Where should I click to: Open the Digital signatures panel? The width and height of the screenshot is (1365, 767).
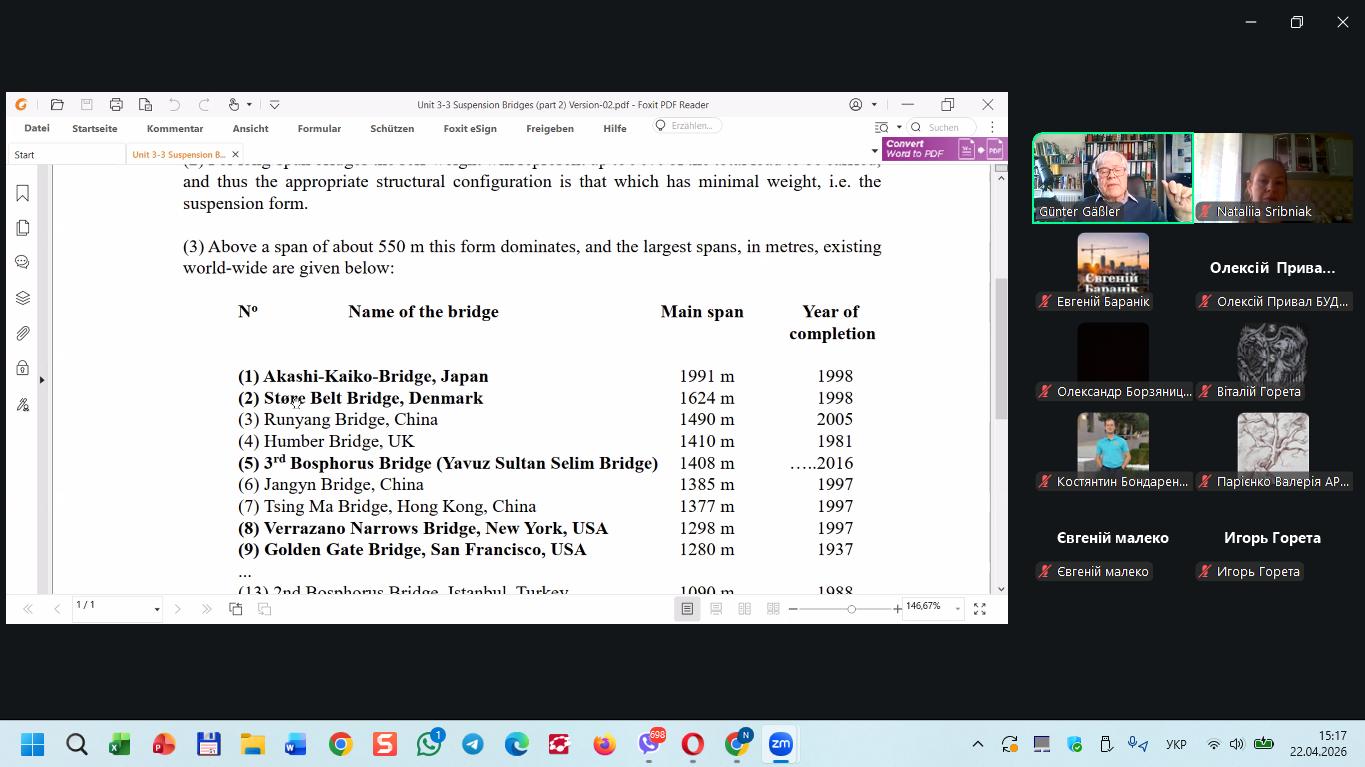pos(22,405)
